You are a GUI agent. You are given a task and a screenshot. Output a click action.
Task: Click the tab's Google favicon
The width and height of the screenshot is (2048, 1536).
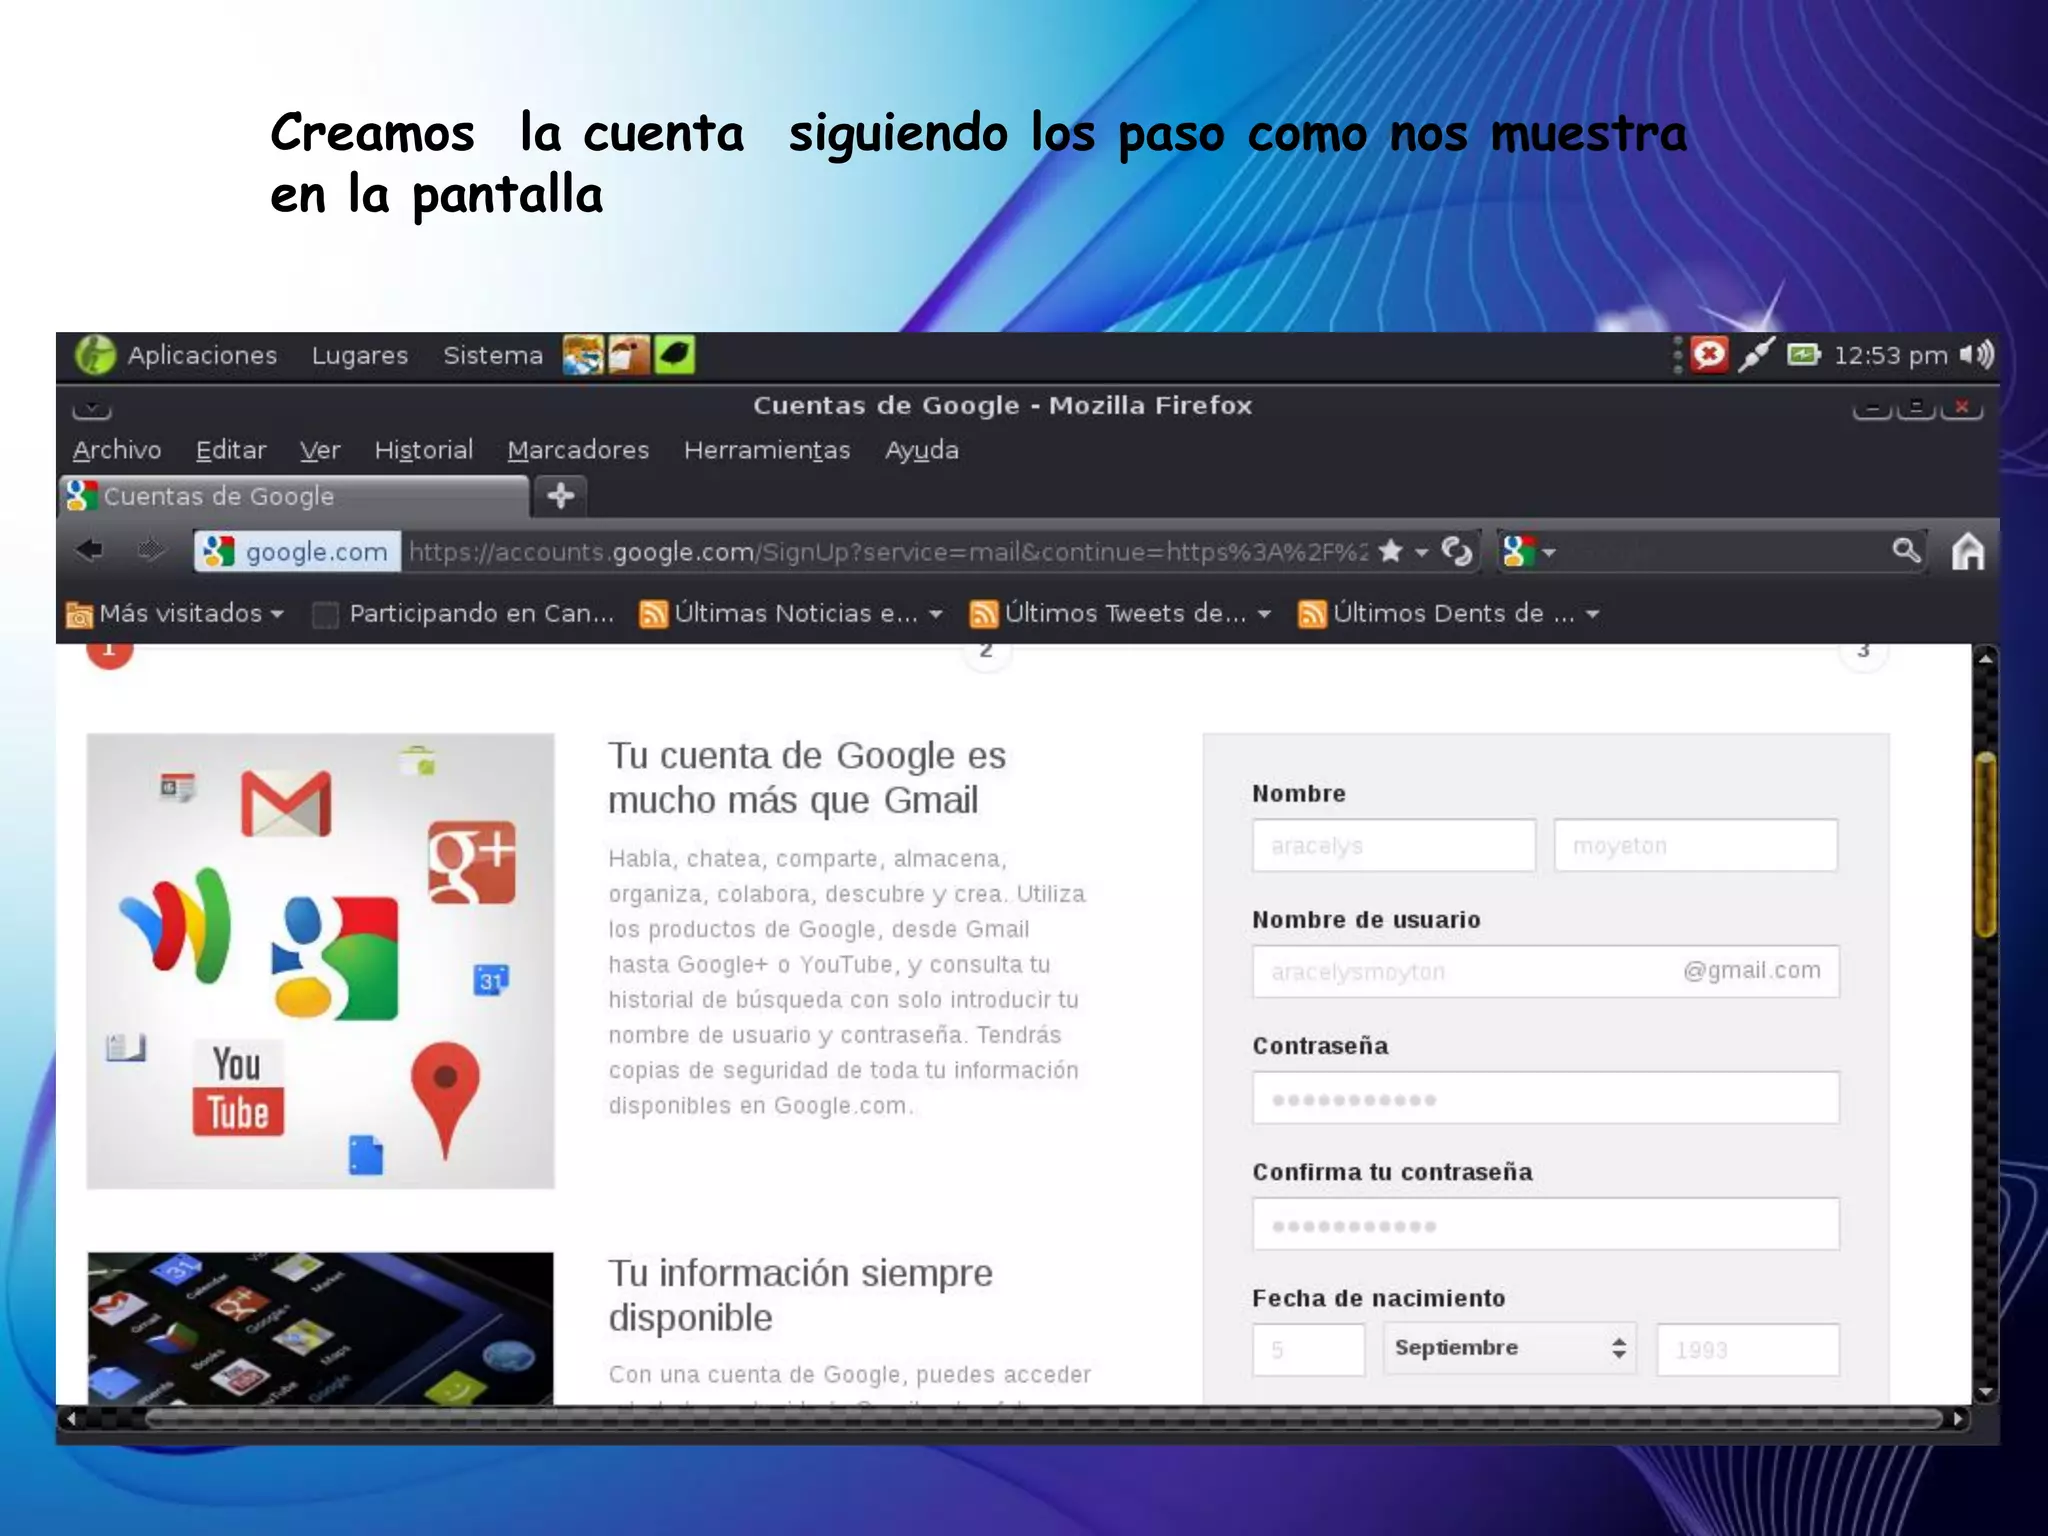[82, 496]
